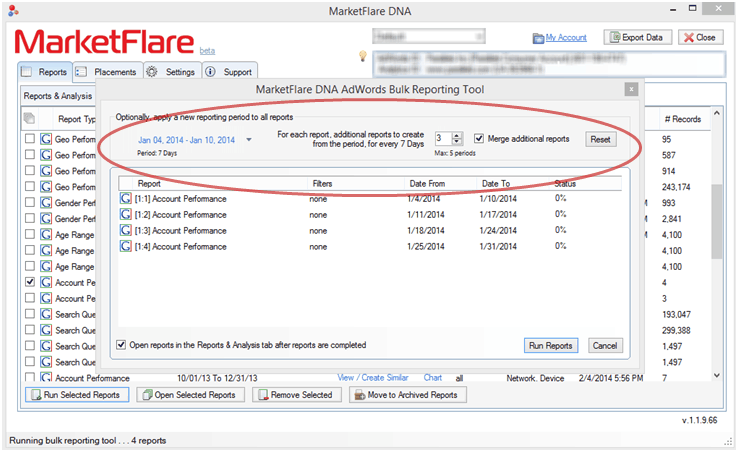Click the 299,388 records value
The width and height of the screenshot is (737, 453).
pos(676,330)
